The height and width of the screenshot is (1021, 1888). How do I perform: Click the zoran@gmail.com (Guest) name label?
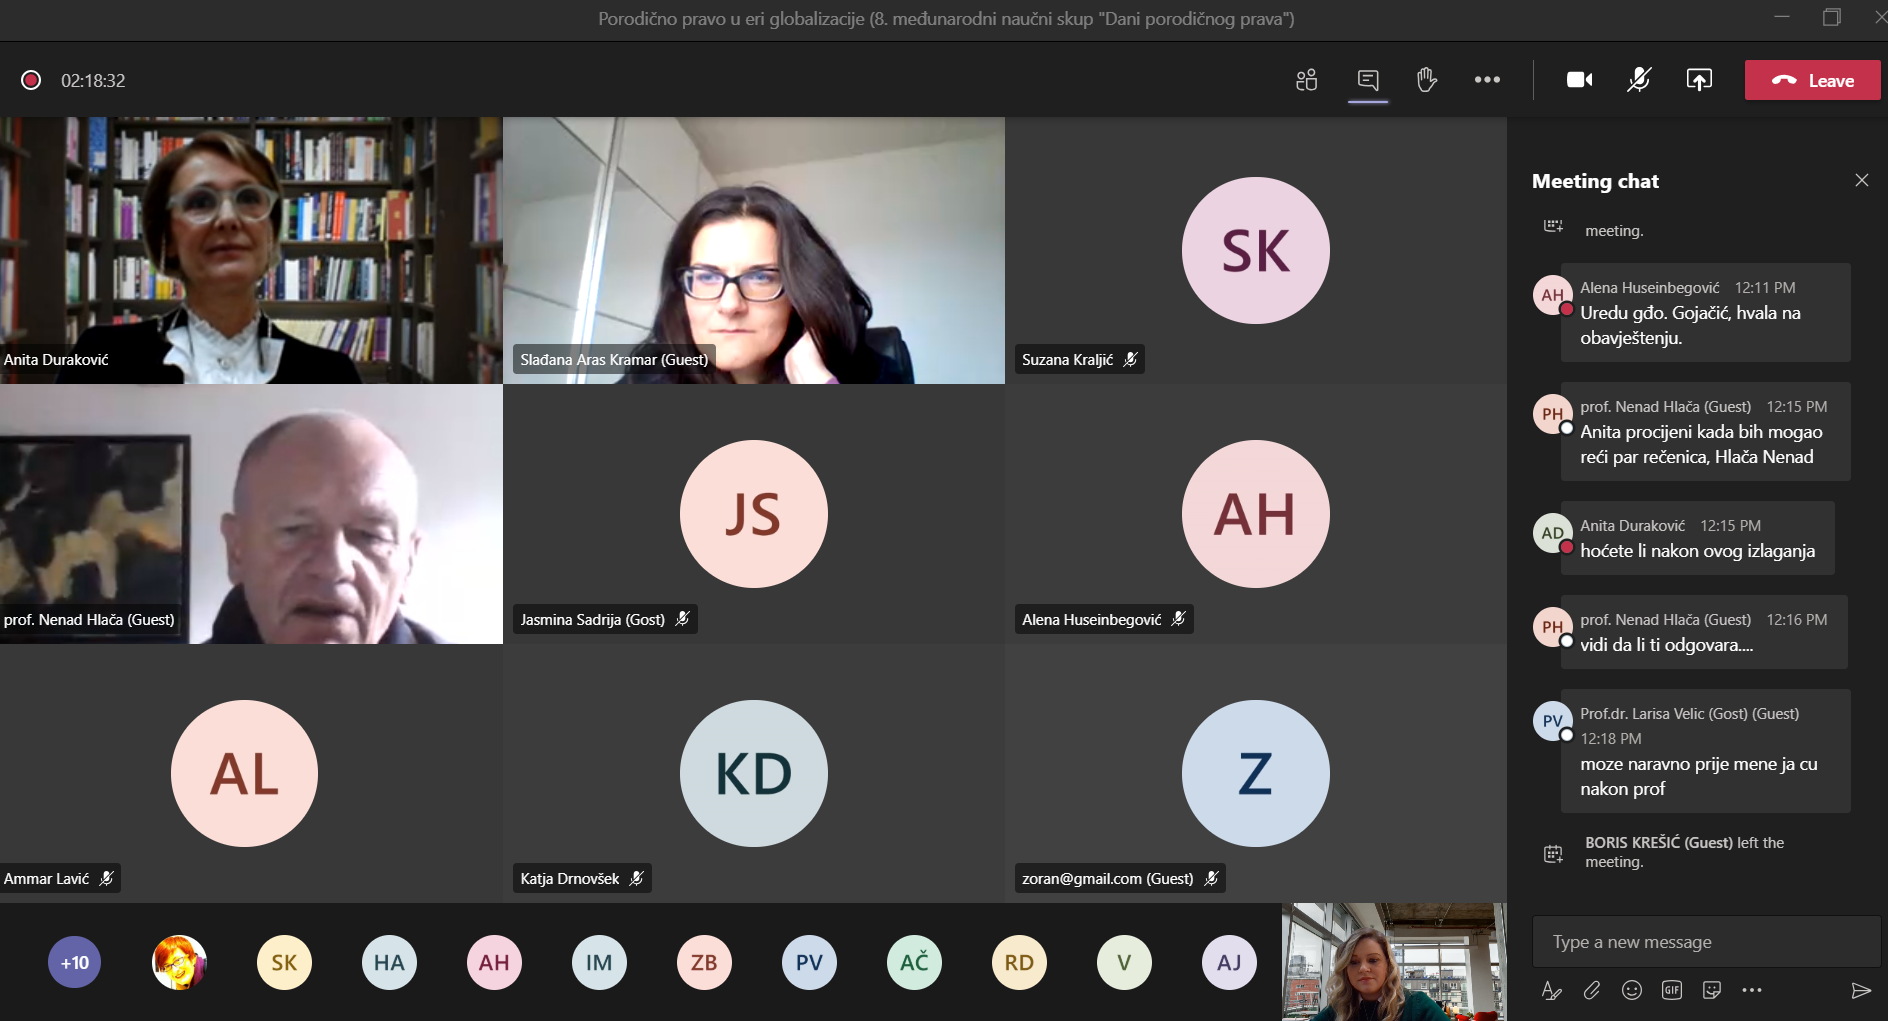1120,878
